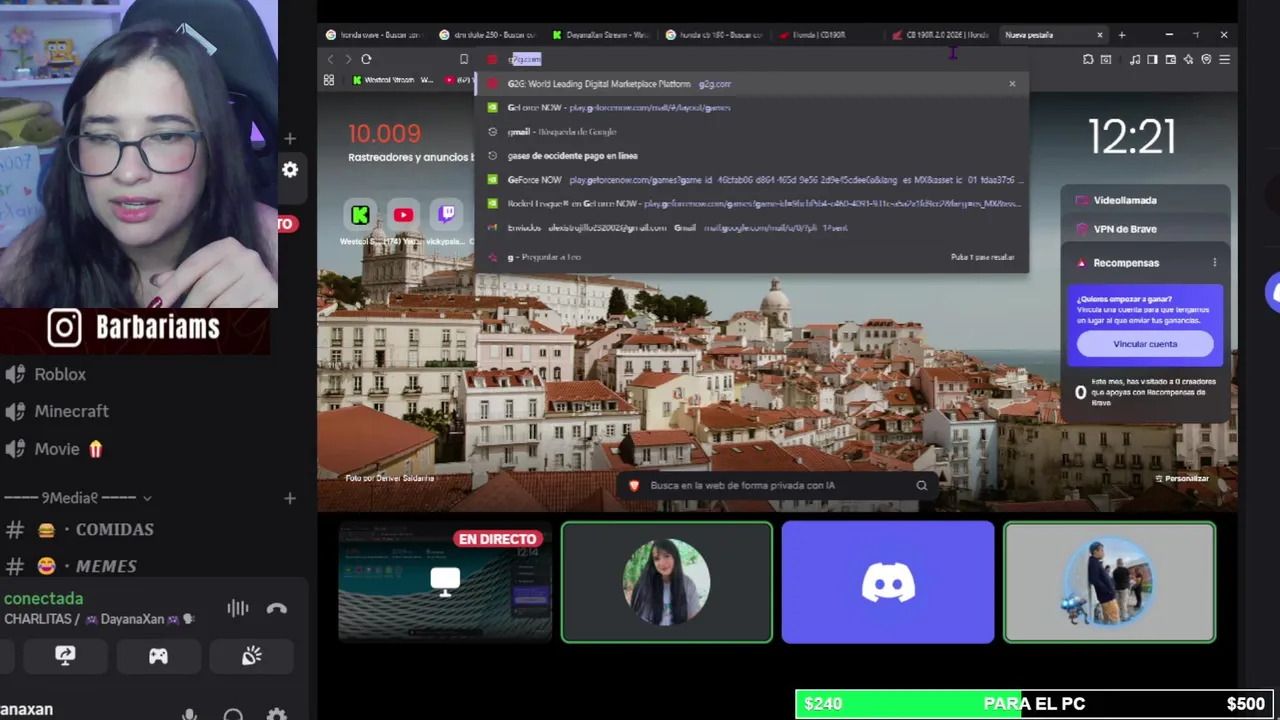Switch to the CB 190R 2.0 2026 tab
Viewport: 1280px width, 720px height.
click(x=940, y=35)
